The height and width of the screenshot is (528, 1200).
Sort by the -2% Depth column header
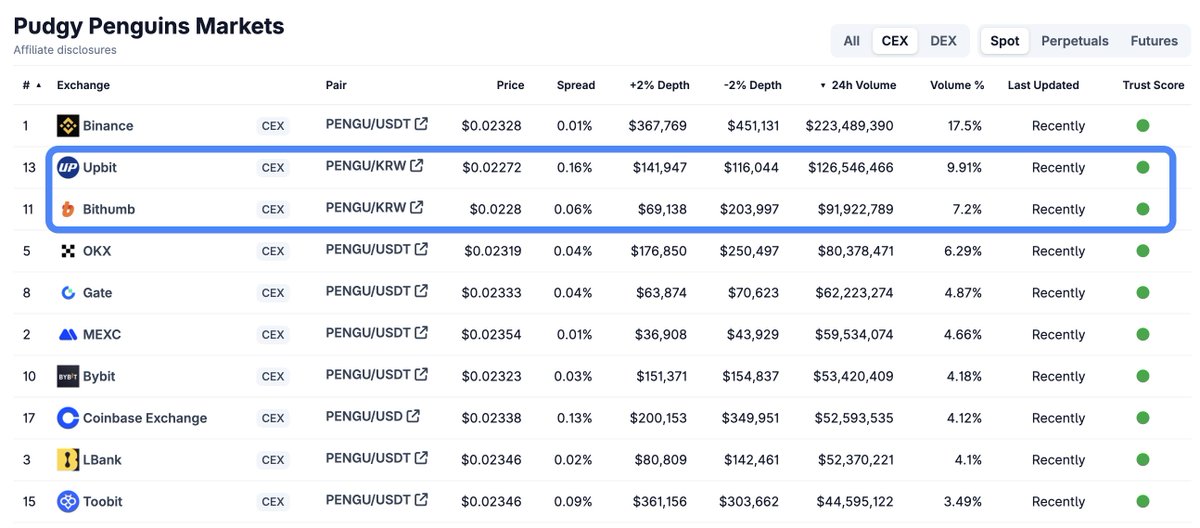pyautogui.click(x=753, y=85)
